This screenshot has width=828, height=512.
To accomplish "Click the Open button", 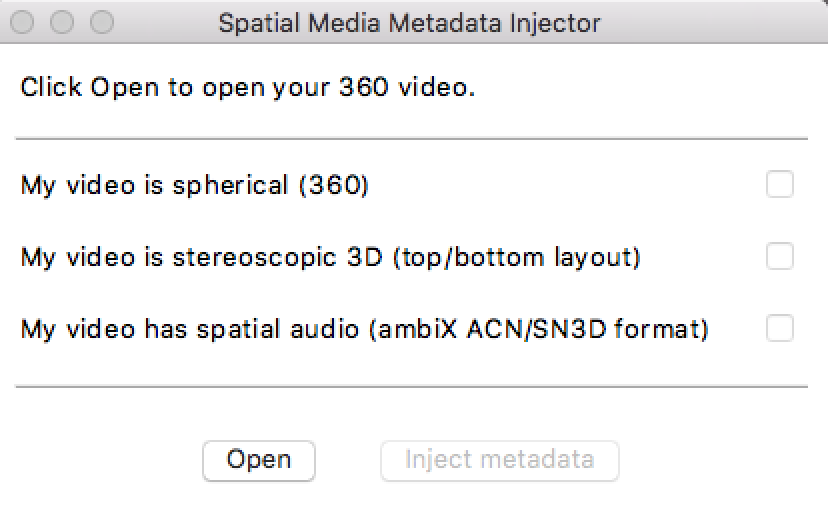I will coord(259,461).
